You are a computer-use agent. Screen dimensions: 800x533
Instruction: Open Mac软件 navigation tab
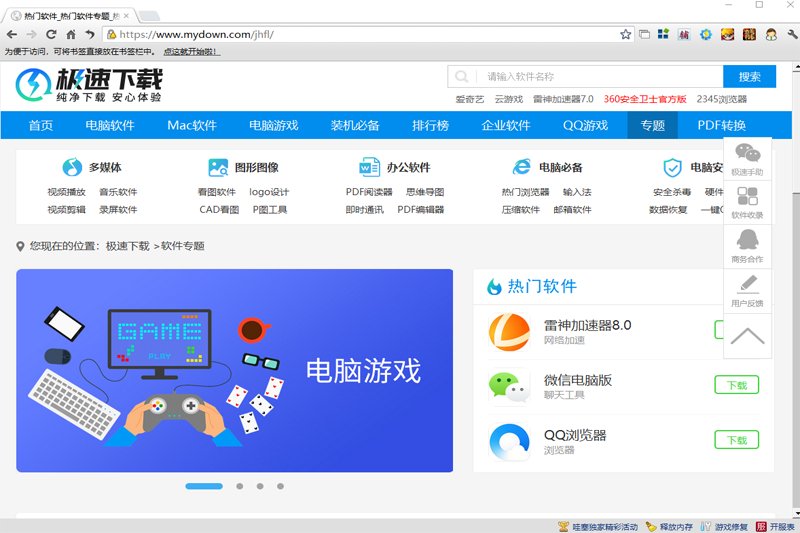[192, 125]
